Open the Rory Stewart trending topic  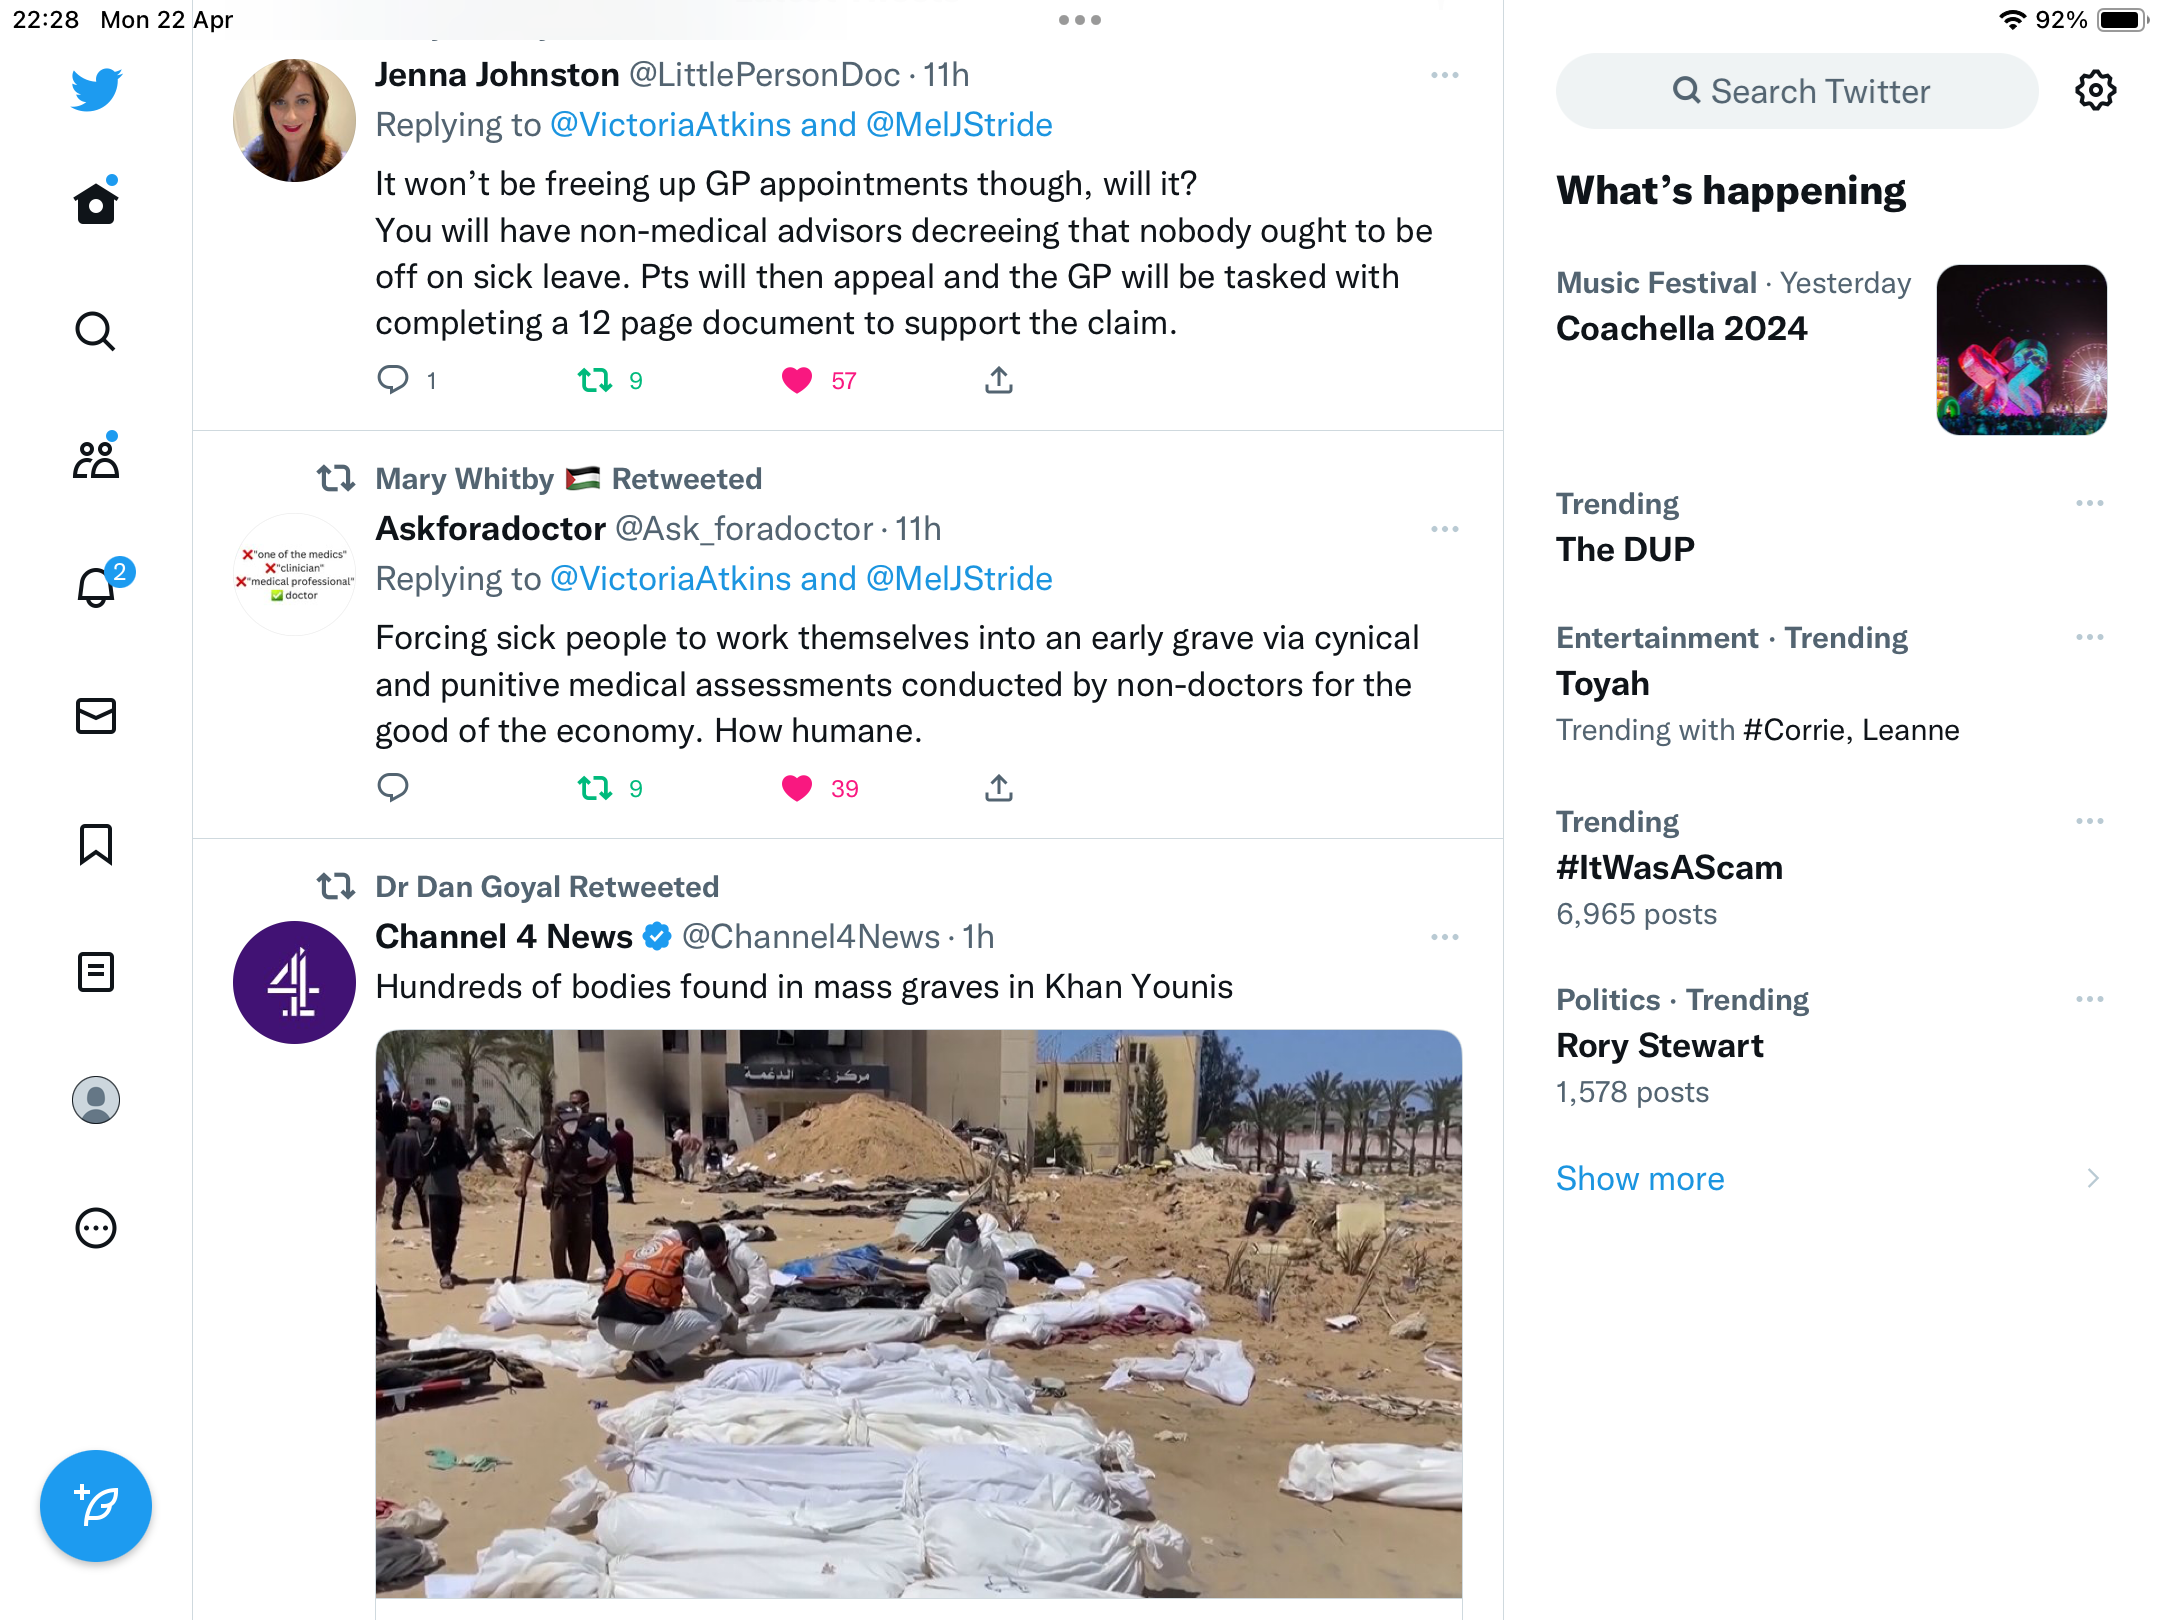pos(1660,1046)
